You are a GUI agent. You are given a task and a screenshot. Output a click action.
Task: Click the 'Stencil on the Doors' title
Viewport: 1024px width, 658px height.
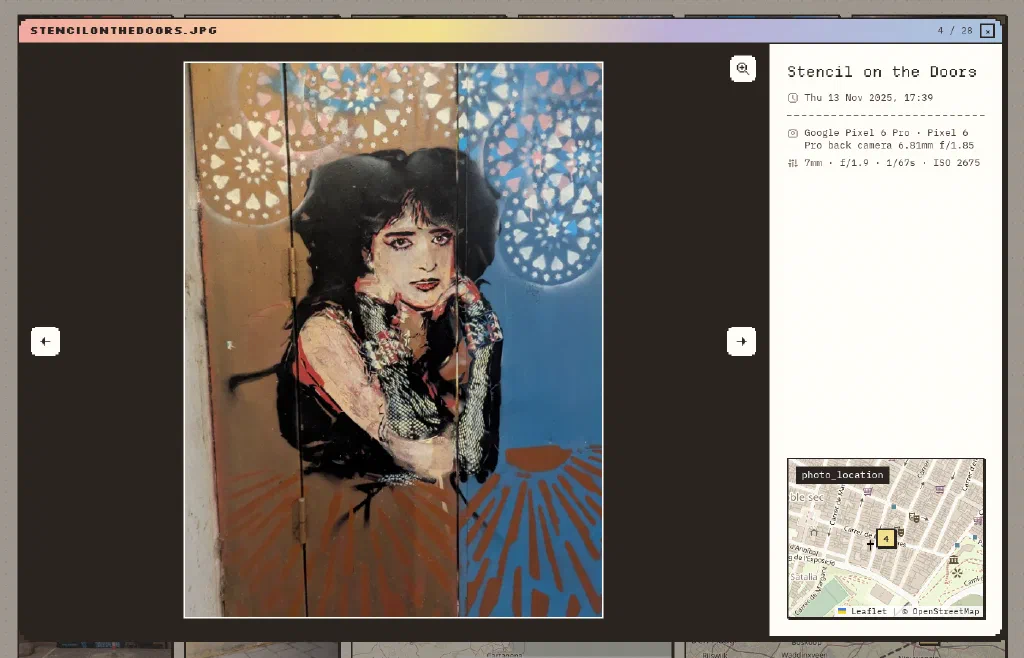[882, 72]
